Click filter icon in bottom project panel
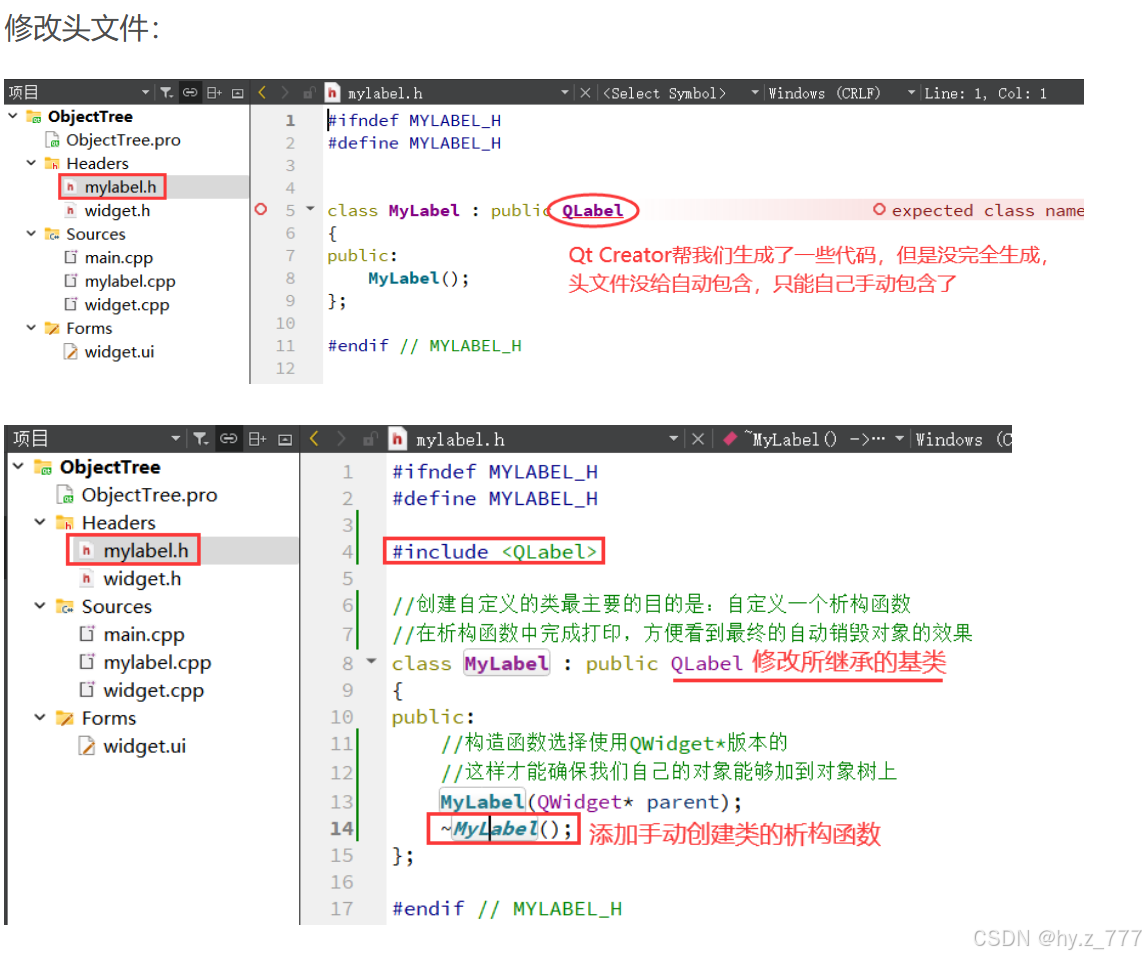The height and width of the screenshot is (958, 1146). tap(200, 438)
